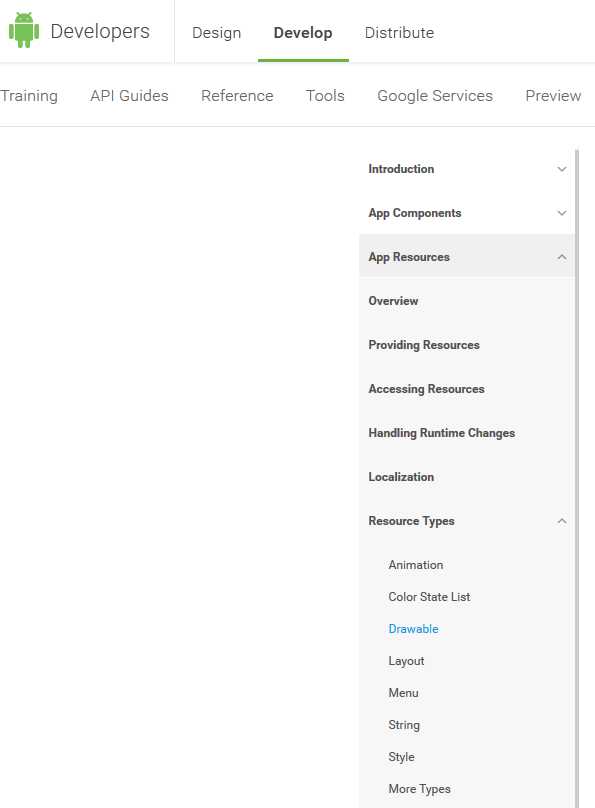Switch to the Design tab
The height and width of the screenshot is (808, 595).
tap(216, 32)
